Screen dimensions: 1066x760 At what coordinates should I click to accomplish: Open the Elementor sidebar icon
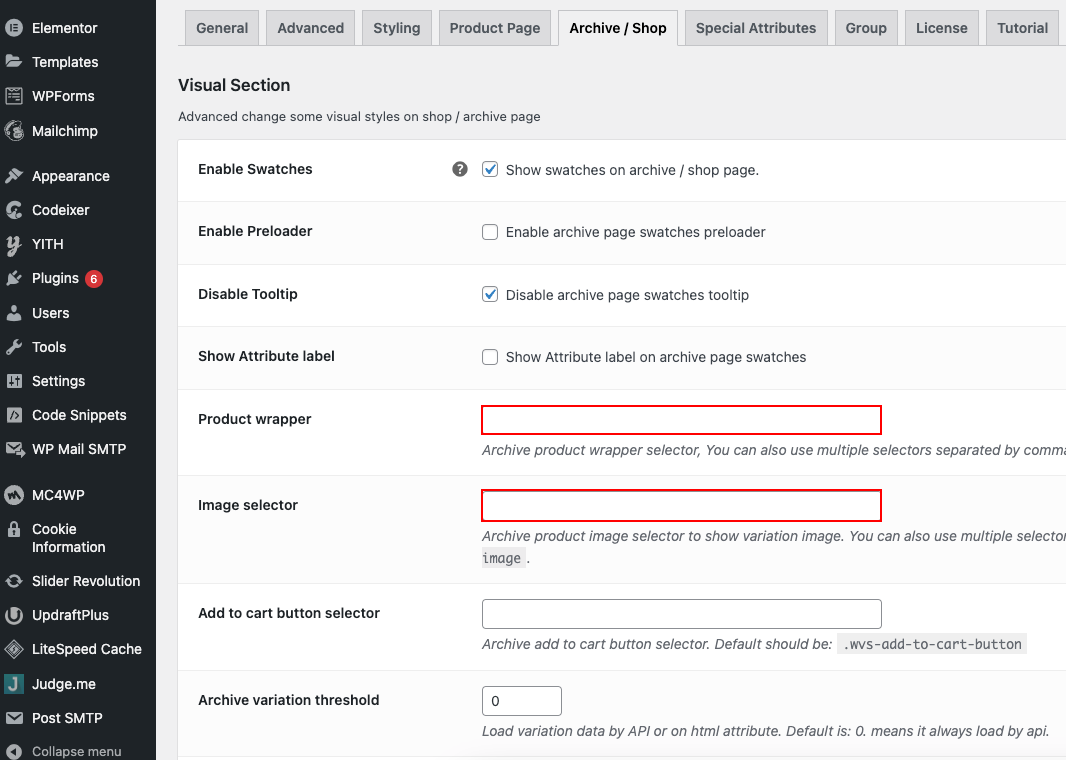[x=14, y=28]
